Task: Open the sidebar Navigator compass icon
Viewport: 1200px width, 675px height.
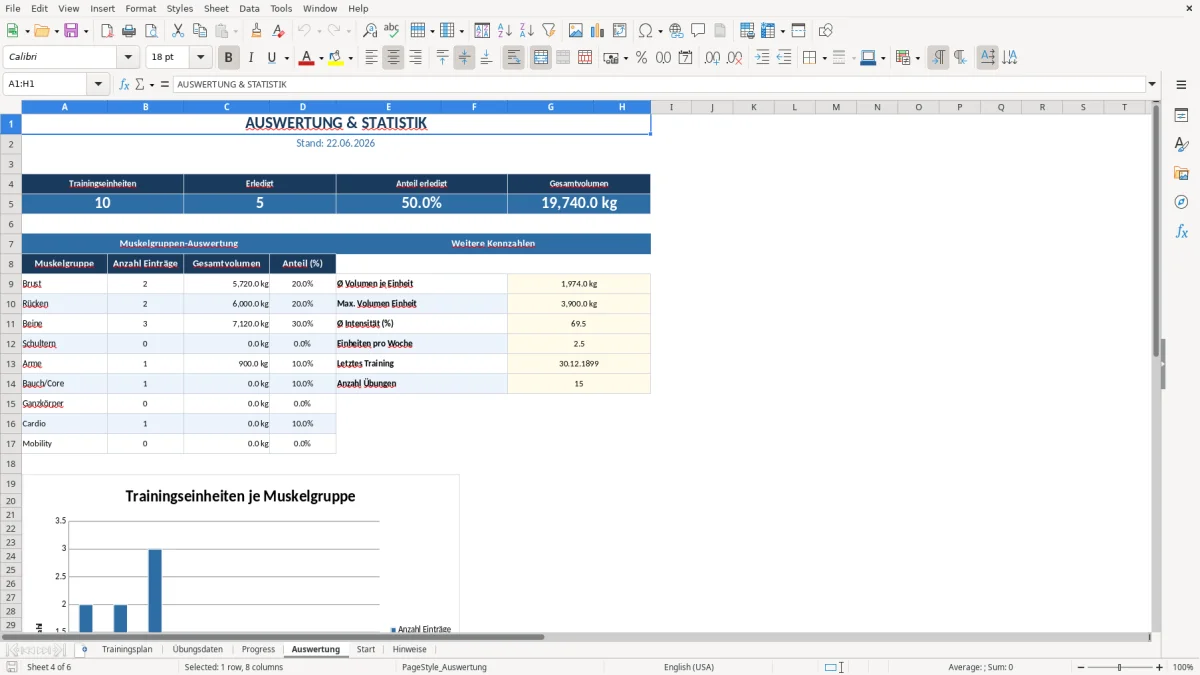Action: coord(1181,202)
